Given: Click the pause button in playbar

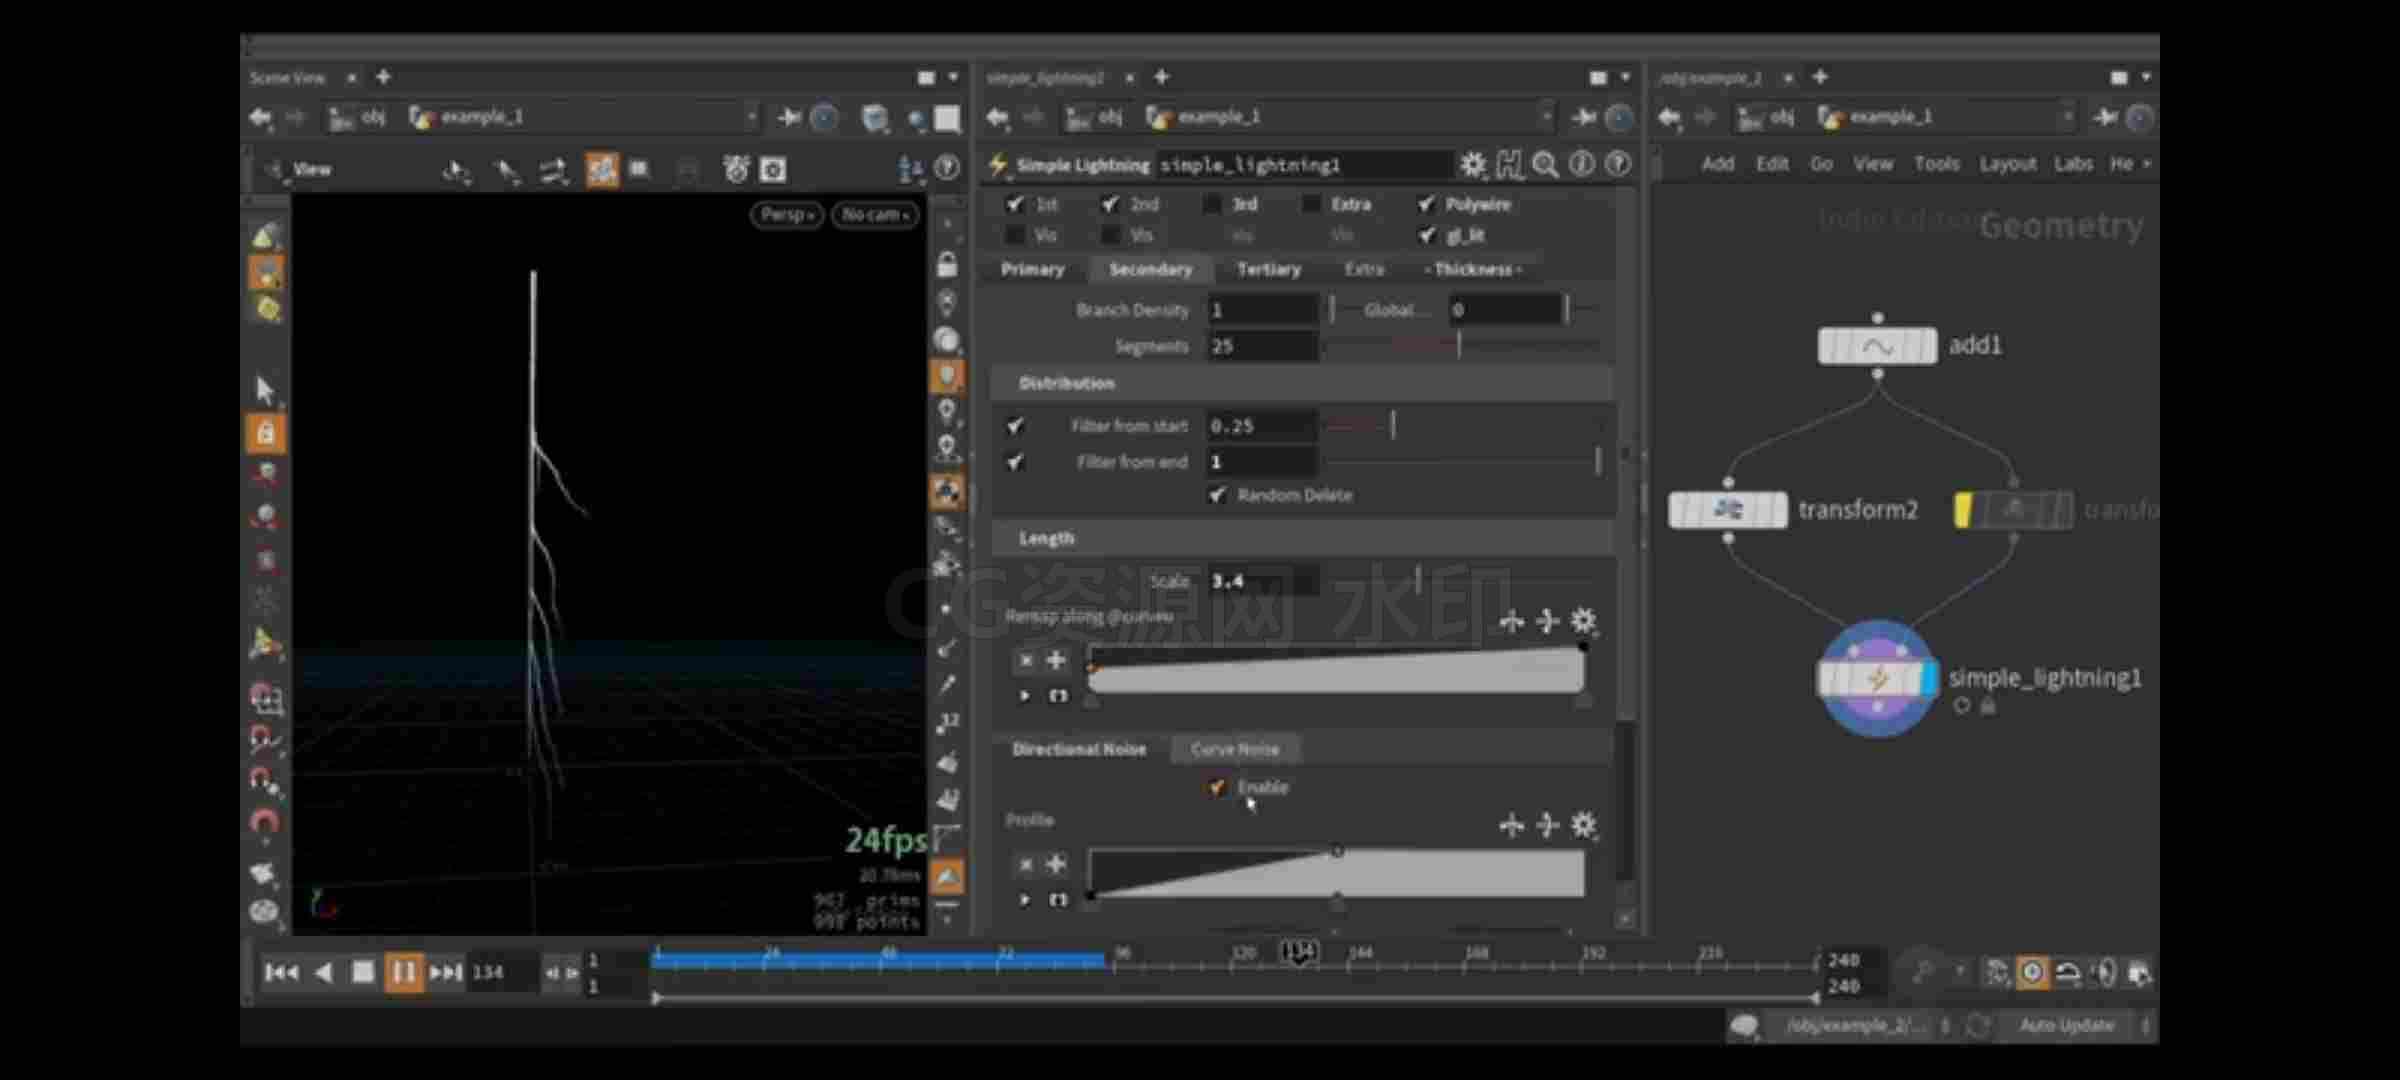Looking at the screenshot, I should pos(403,972).
